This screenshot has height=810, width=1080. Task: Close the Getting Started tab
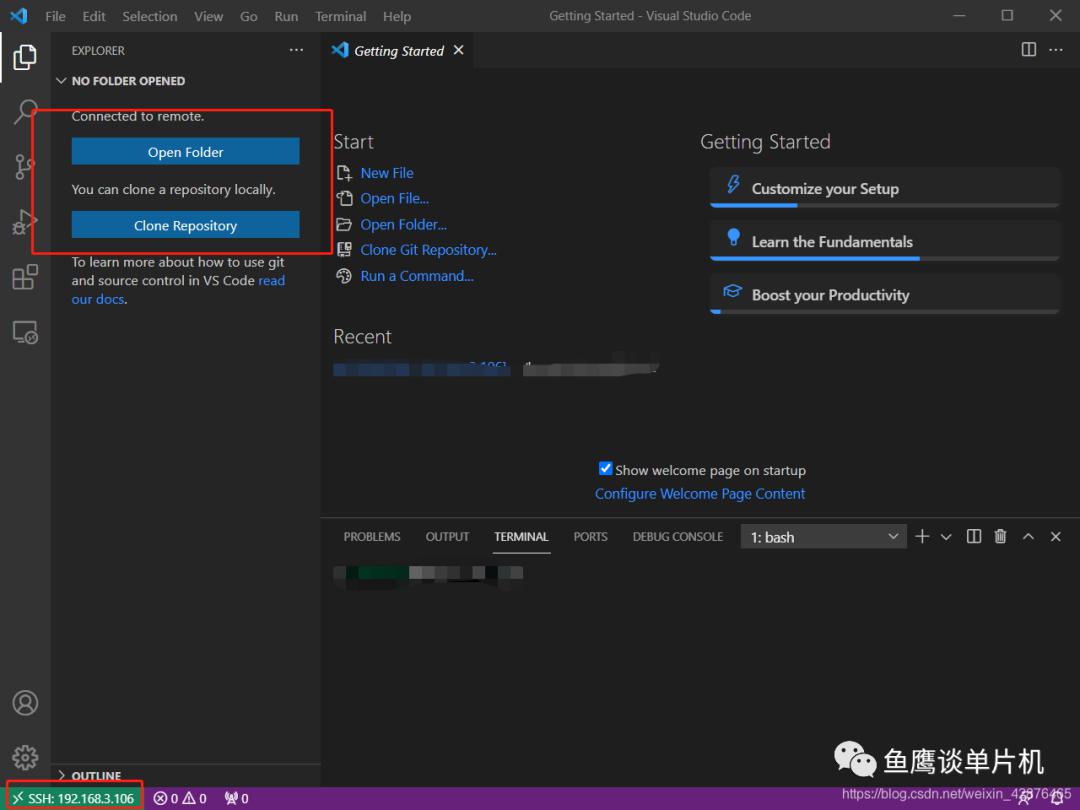click(459, 50)
